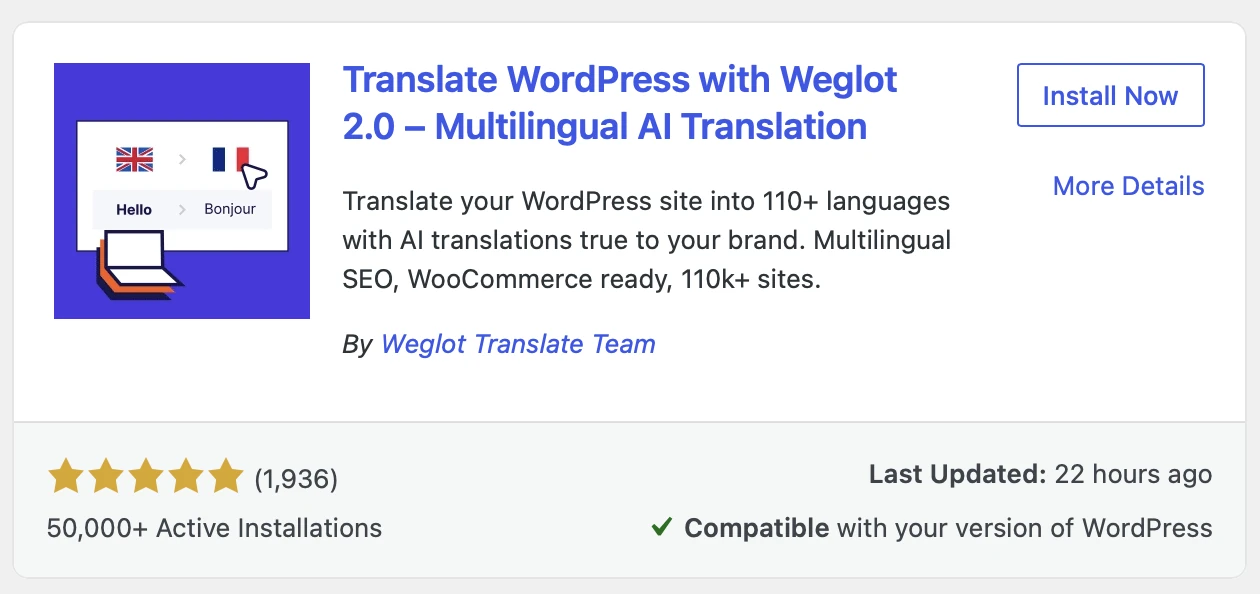The height and width of the screenshot is (594, 1260).
Task: Visit the Weglot Translate Team author link
Action: click(x=518, y=344)
